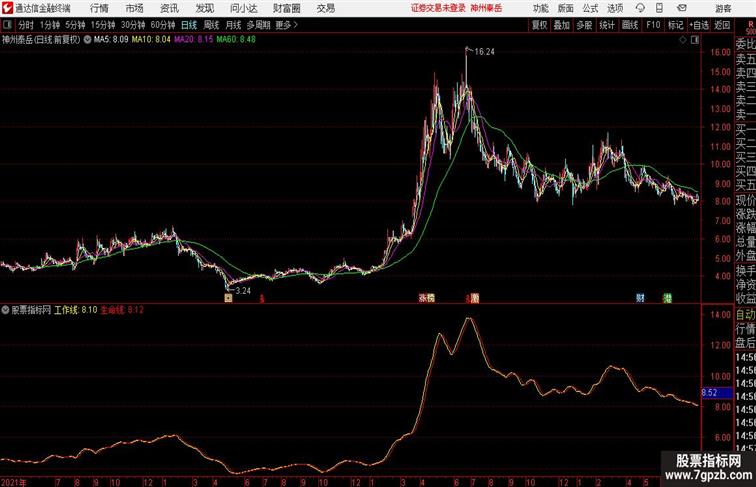Open the 财富圈 menu
The height and width of the screenshot is (487, 756).
click(x=286, y=8)
